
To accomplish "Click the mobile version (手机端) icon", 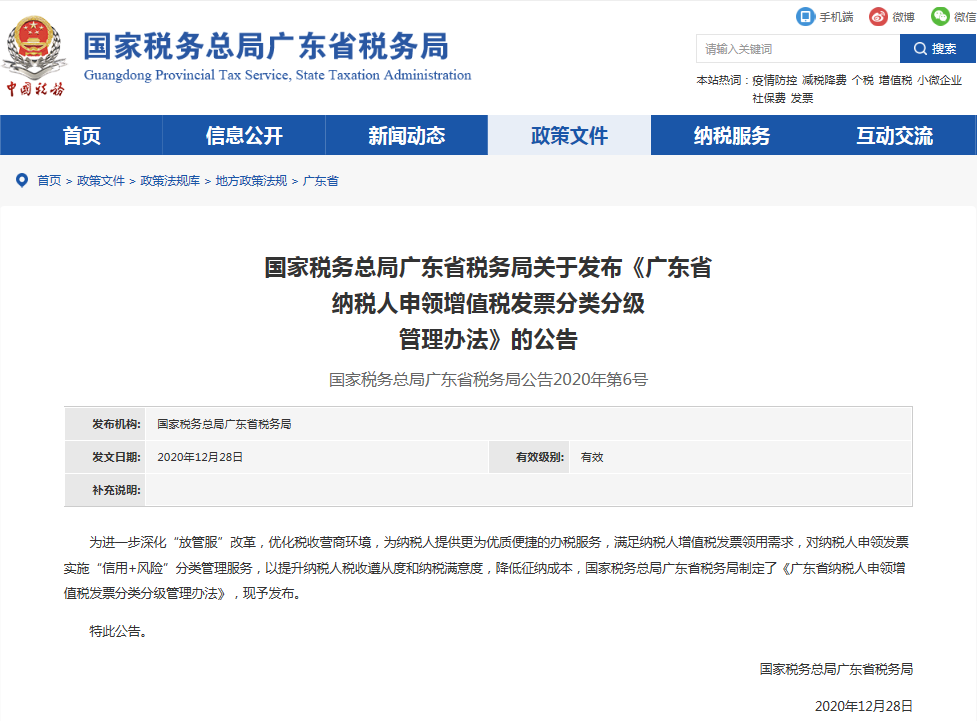I will (805, 17).
